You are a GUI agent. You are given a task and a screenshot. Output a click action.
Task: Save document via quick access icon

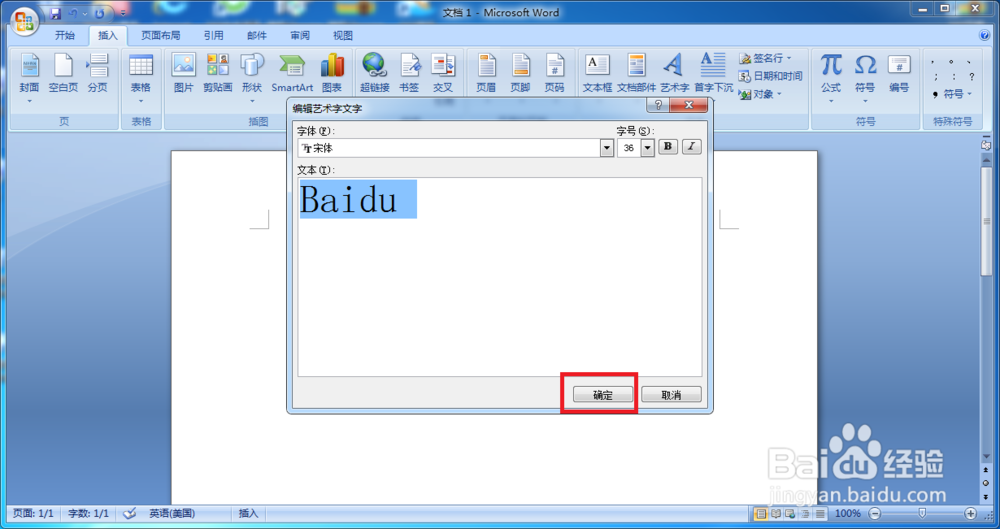(55, 13)
